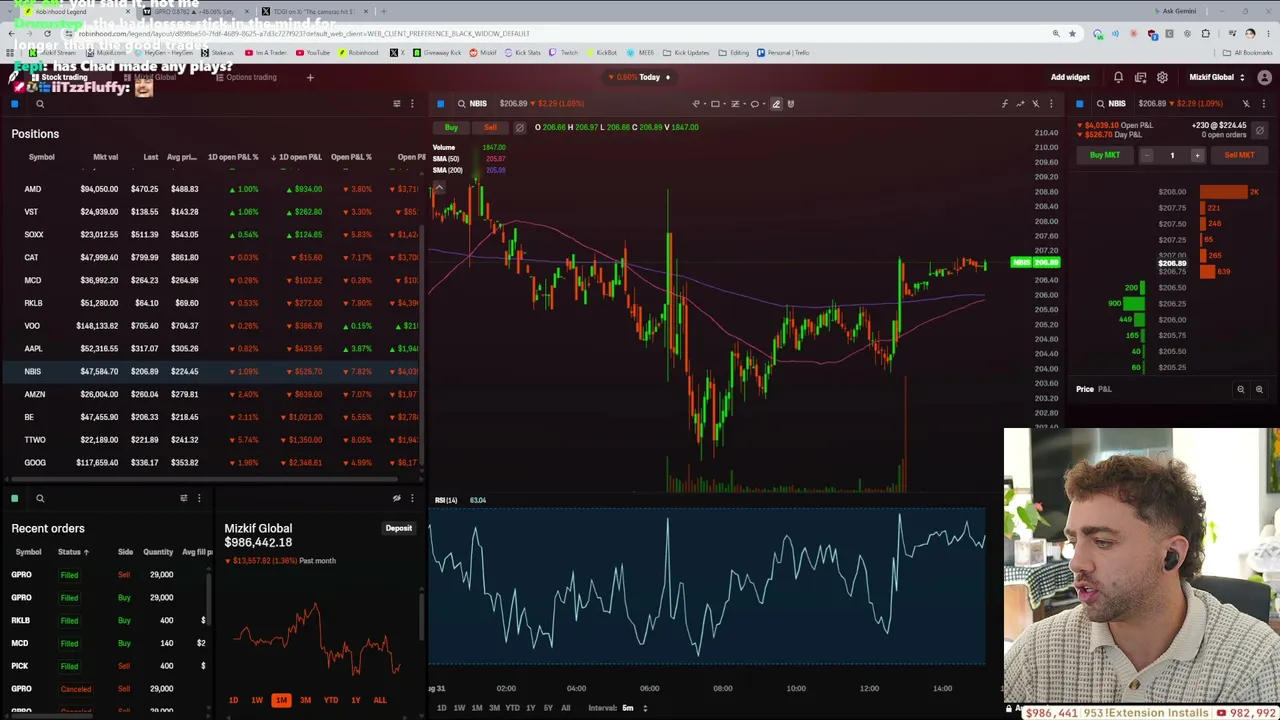The image size is (1280, 720).
Task: Select the NBIS row in Positions
Action: tap(212, 371)
